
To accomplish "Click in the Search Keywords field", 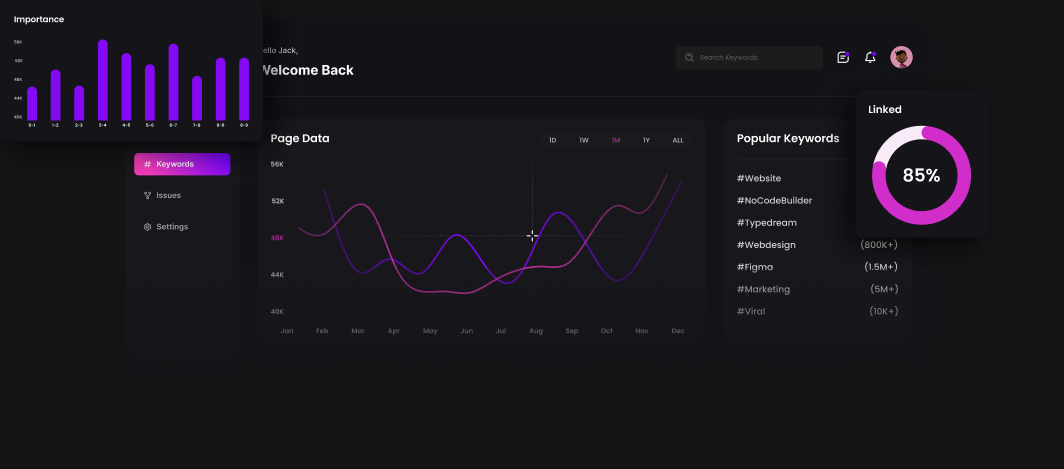I will click(755, 58).
